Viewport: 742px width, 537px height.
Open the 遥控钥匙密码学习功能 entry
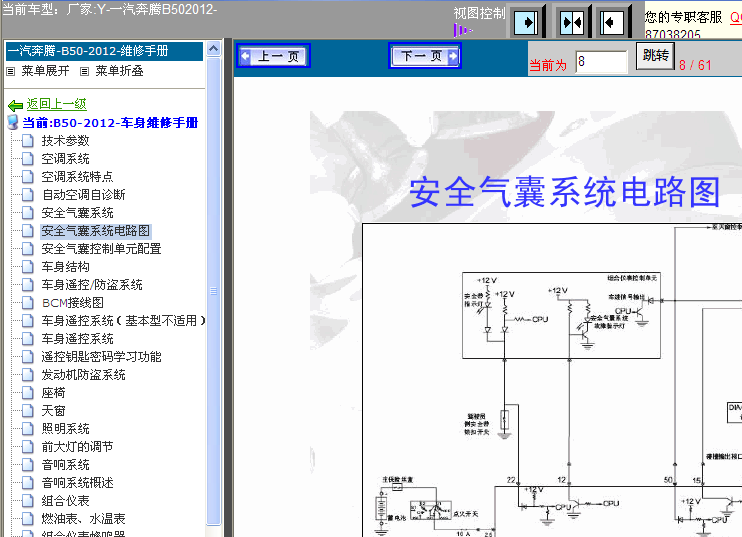(x=101, y=356)
